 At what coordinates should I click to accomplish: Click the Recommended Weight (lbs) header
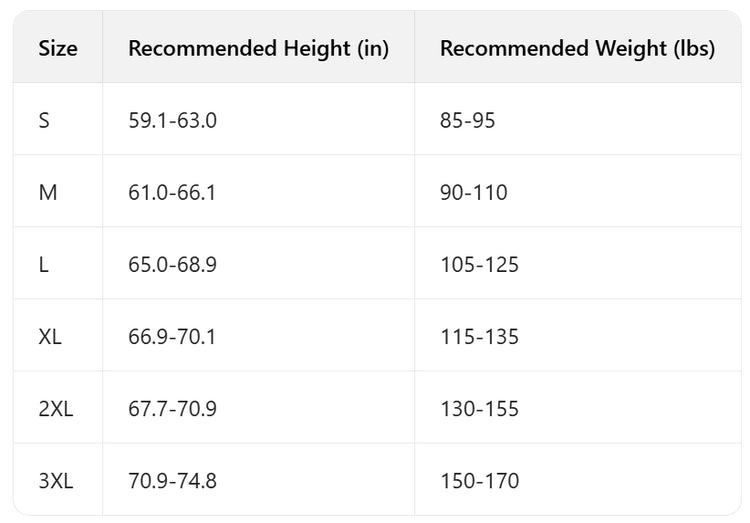(577, 48)
